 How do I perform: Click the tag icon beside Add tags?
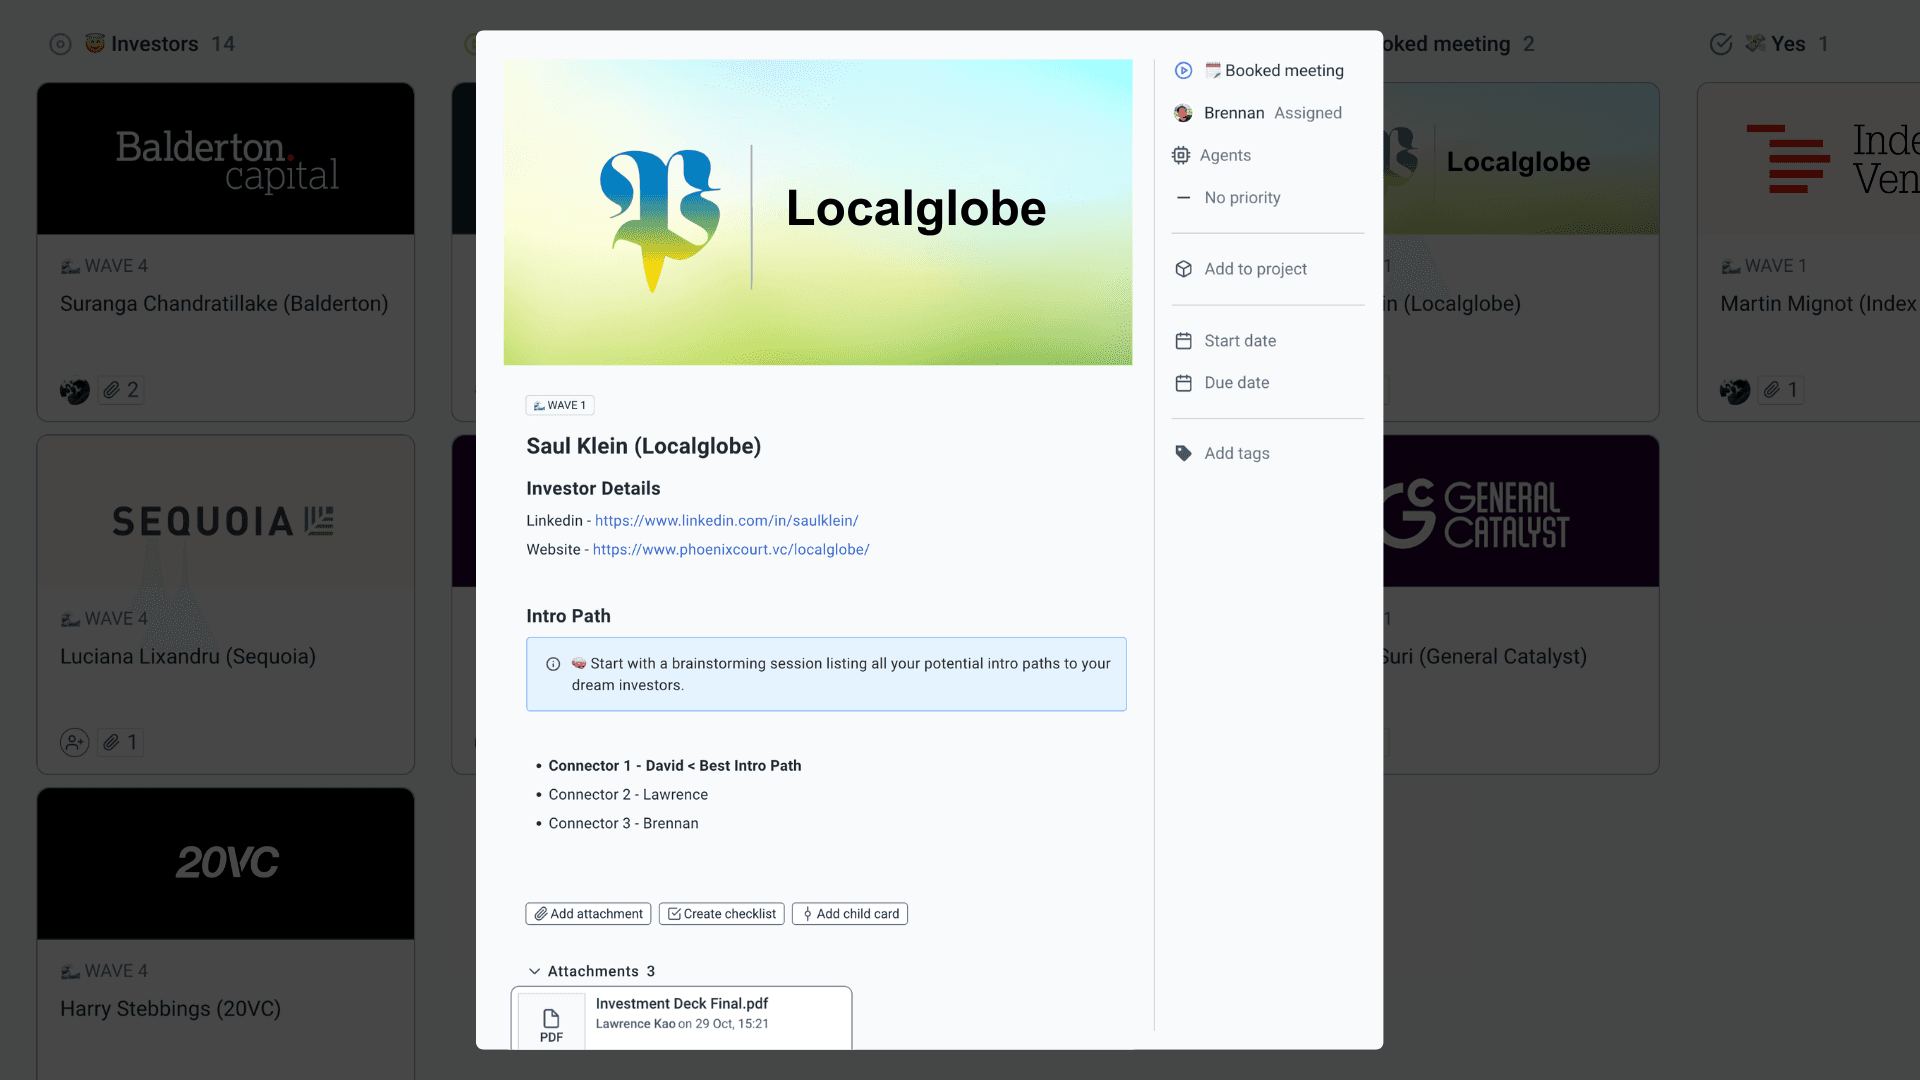coord(1183,454)
